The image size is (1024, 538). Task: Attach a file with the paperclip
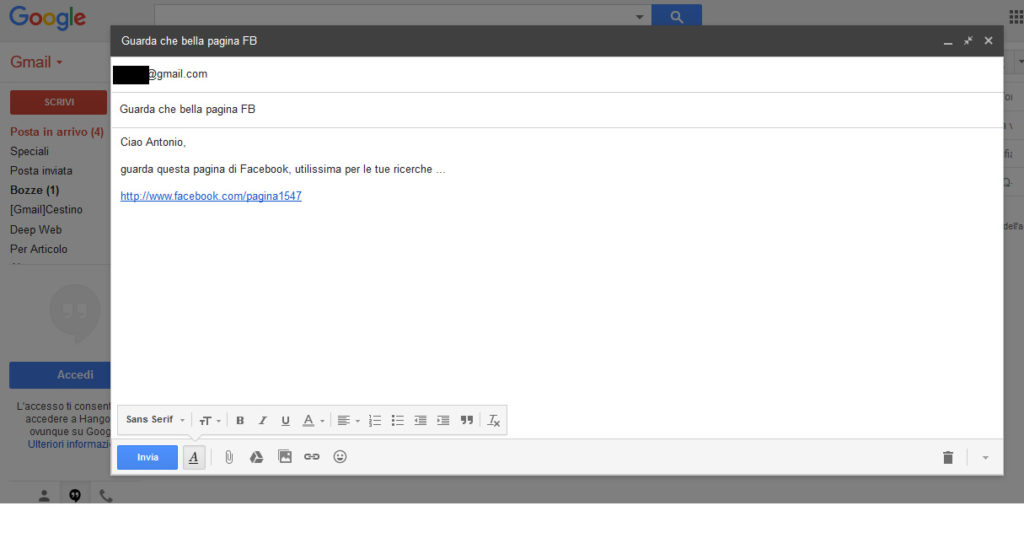coord(229,457)
